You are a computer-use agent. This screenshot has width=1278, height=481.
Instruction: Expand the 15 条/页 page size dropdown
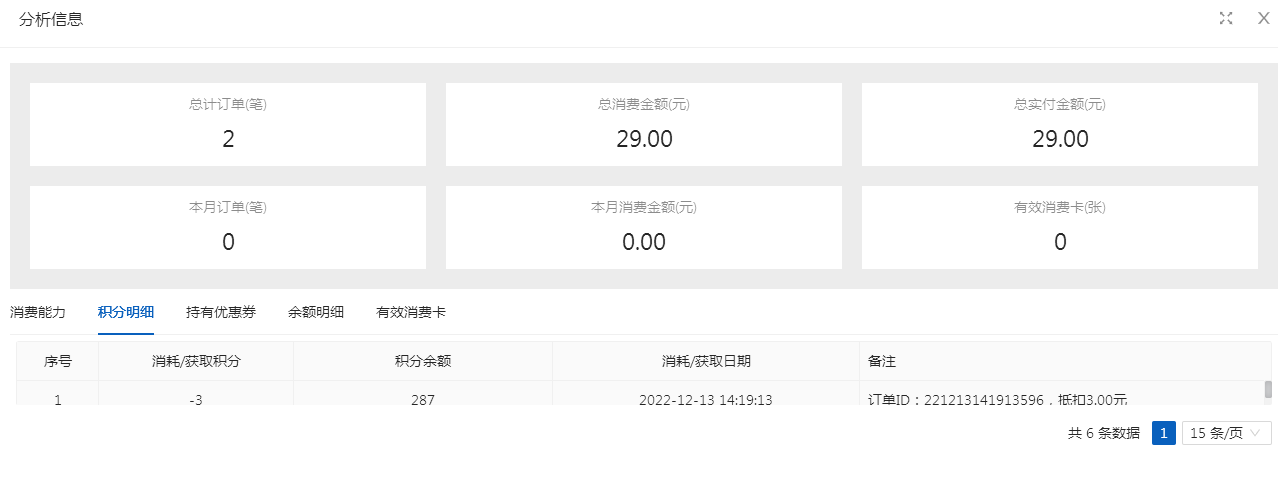pos(1226,433)
